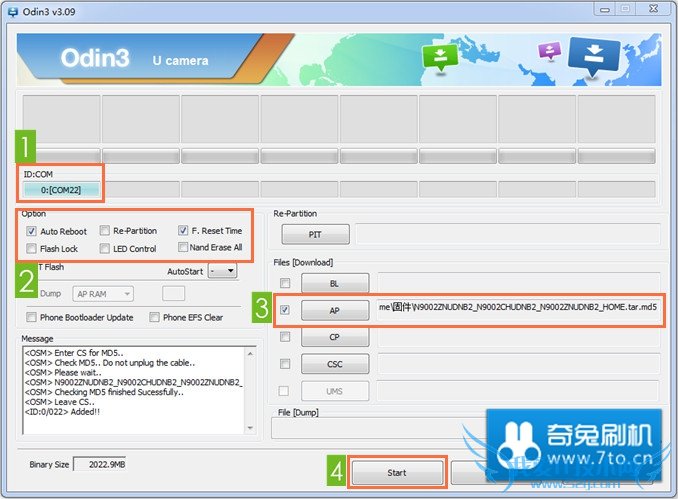Minimize the Odin3 window

[605, 10]
